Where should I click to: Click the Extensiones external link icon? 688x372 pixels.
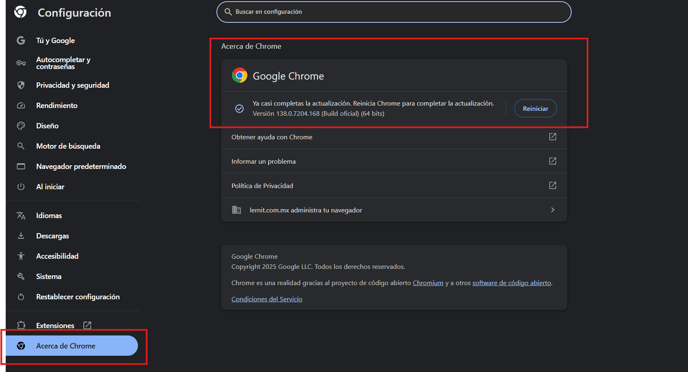[87, 325]
